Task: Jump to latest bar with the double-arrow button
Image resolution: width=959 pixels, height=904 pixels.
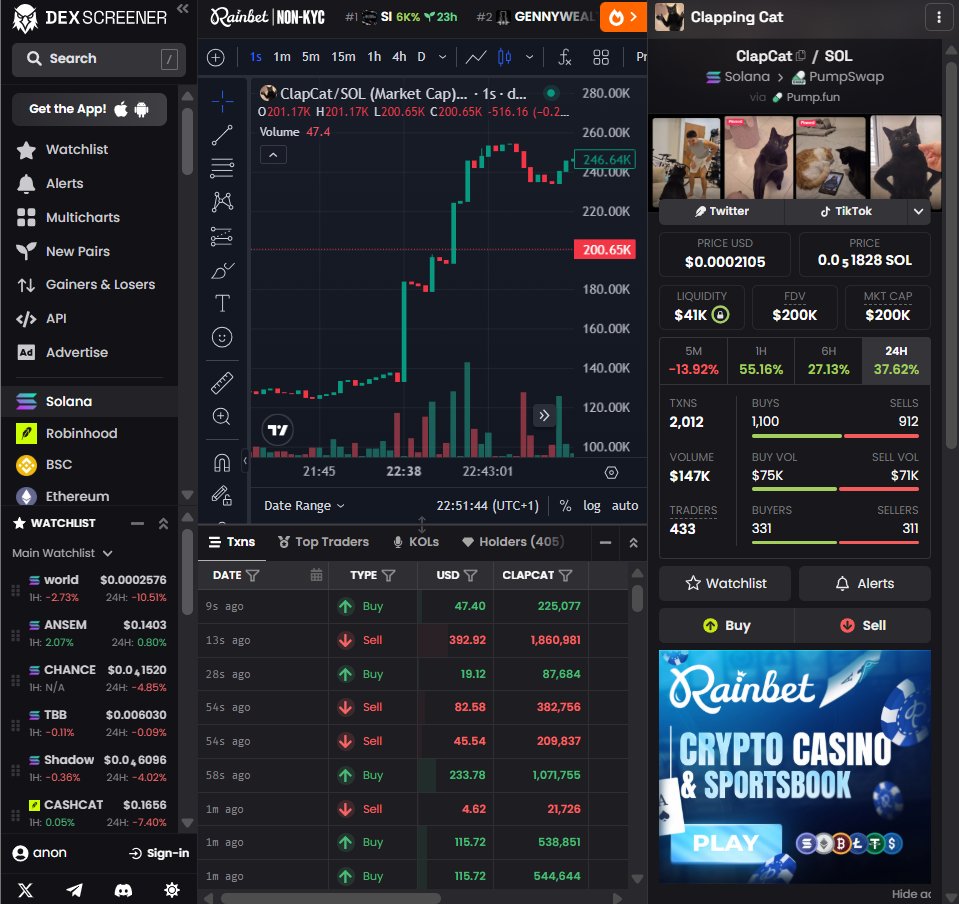Action: 544,416
